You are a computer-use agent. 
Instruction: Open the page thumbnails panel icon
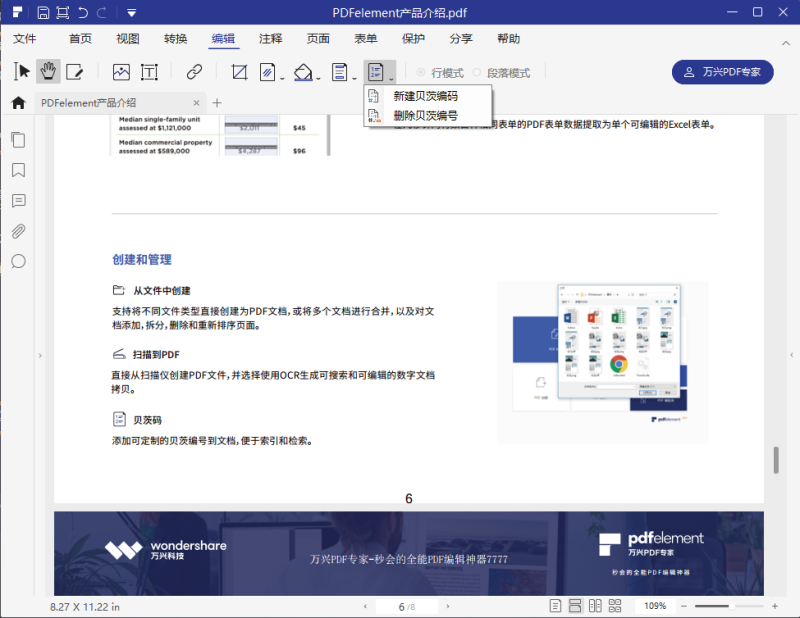[x=18, y=140]
